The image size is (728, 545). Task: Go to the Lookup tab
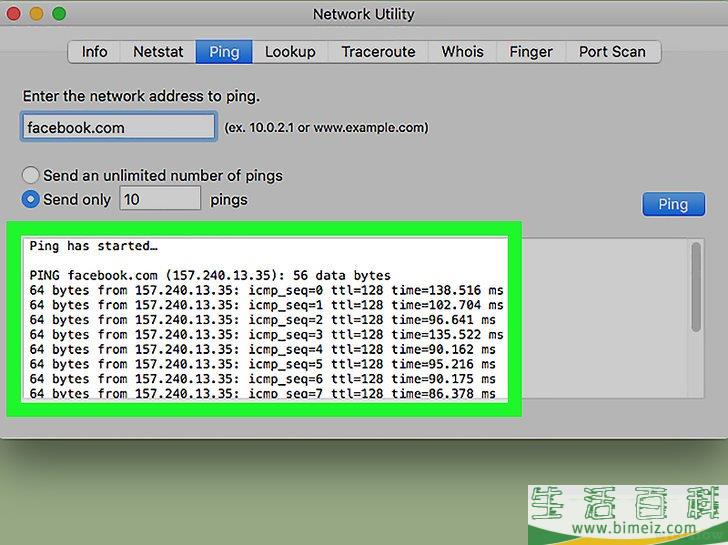(x=290, y=52)
